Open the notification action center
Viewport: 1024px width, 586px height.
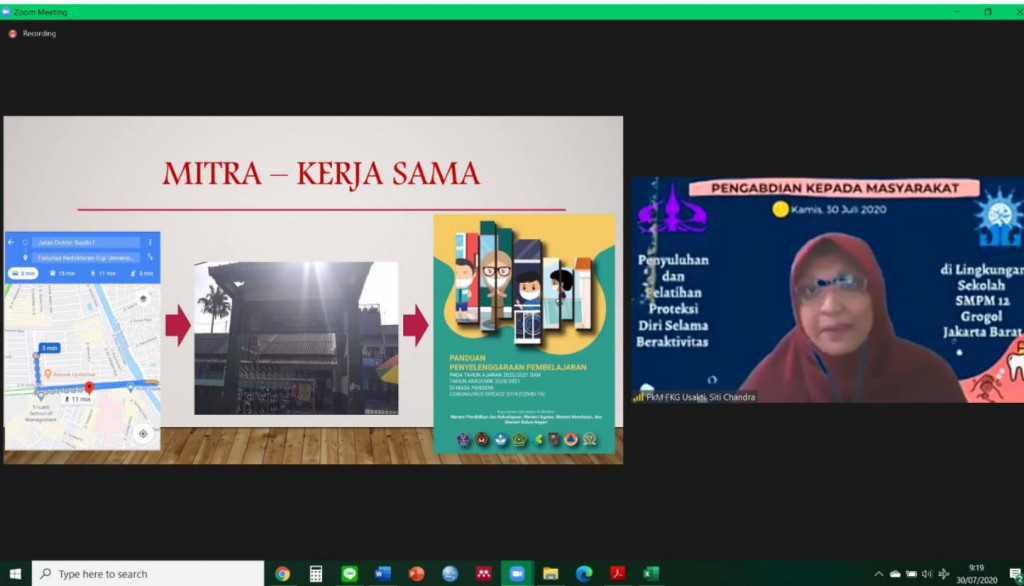(x=1014, y=574)
